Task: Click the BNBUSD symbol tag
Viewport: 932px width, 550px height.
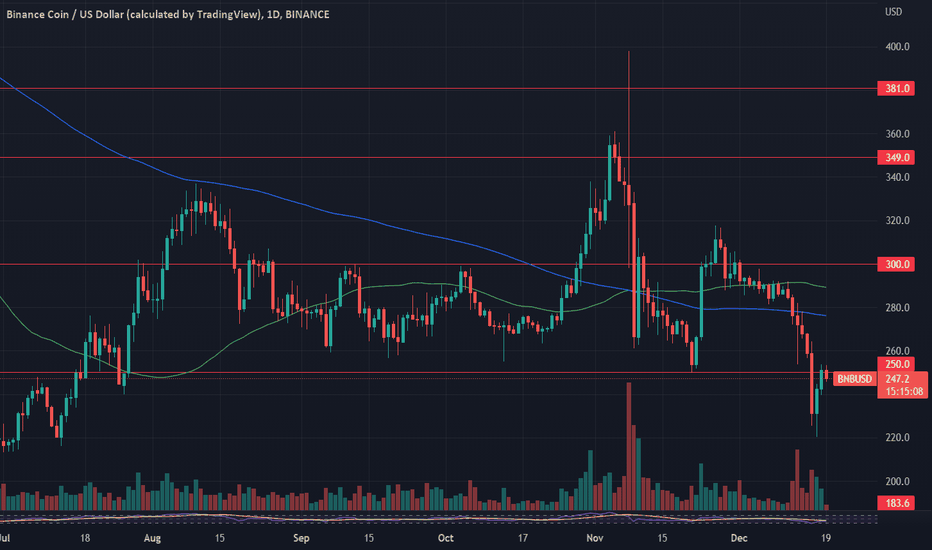Action: point(854,379)
